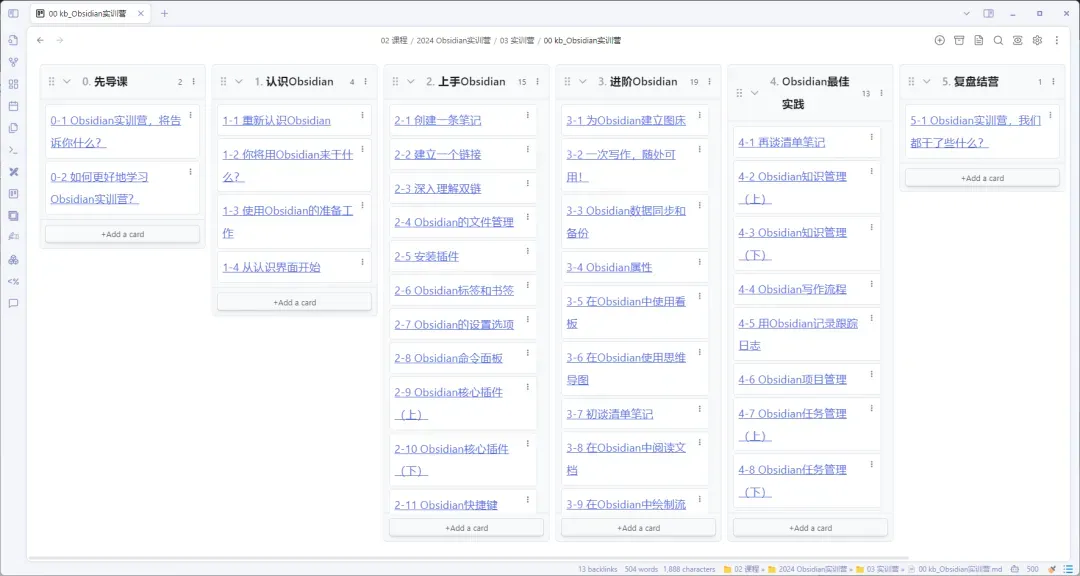Open the tab list dropdown chevron
Viewport: 1080px width, 576px height.
[x=966, y=13]
